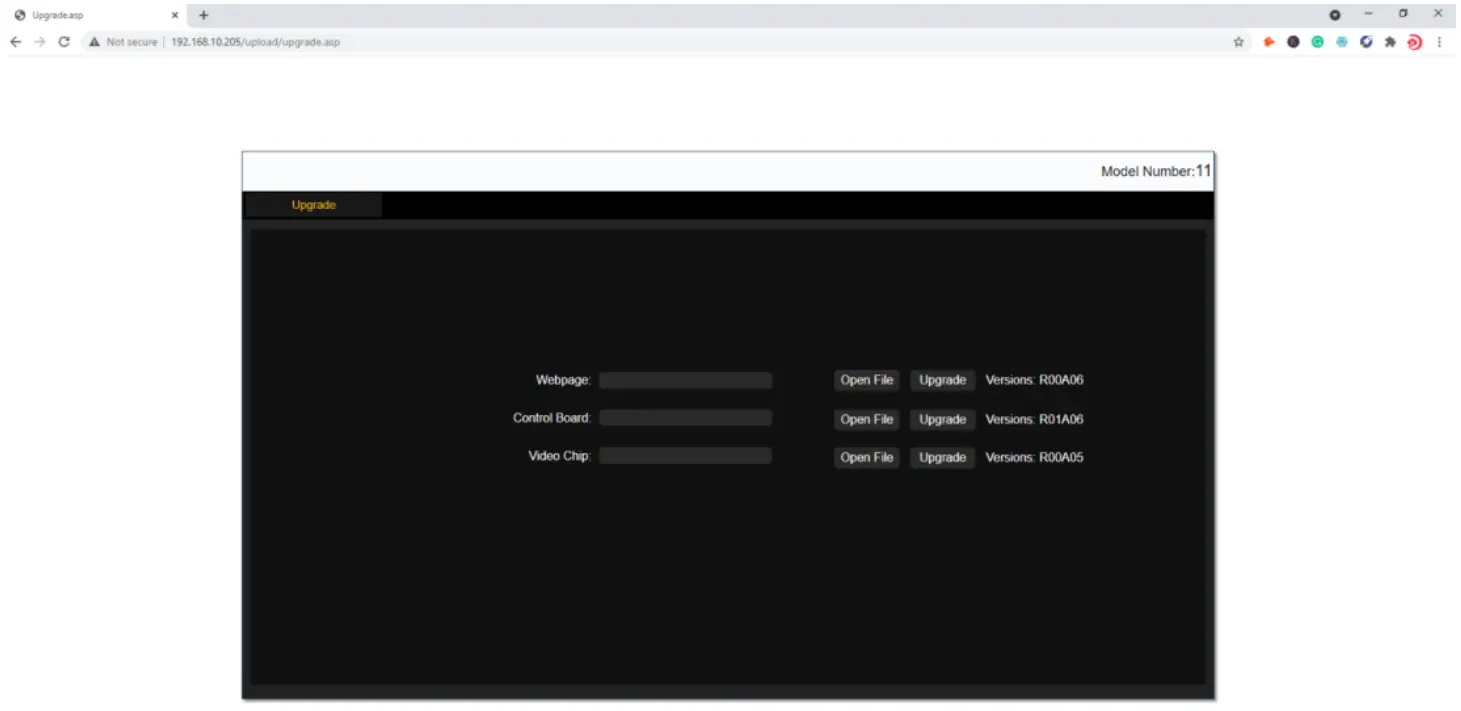Click the address bar URL
The image size is (1461, 711).
255,42
